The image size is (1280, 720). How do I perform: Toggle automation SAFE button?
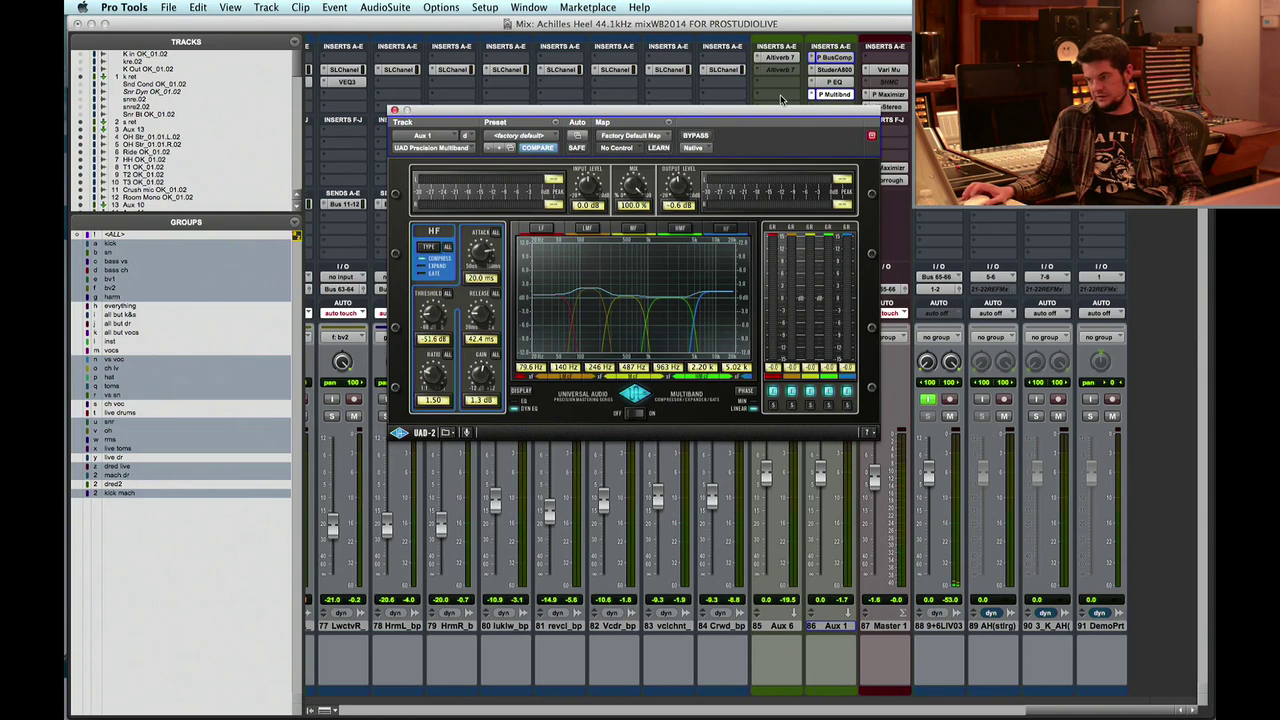click(x=577, y=148)
